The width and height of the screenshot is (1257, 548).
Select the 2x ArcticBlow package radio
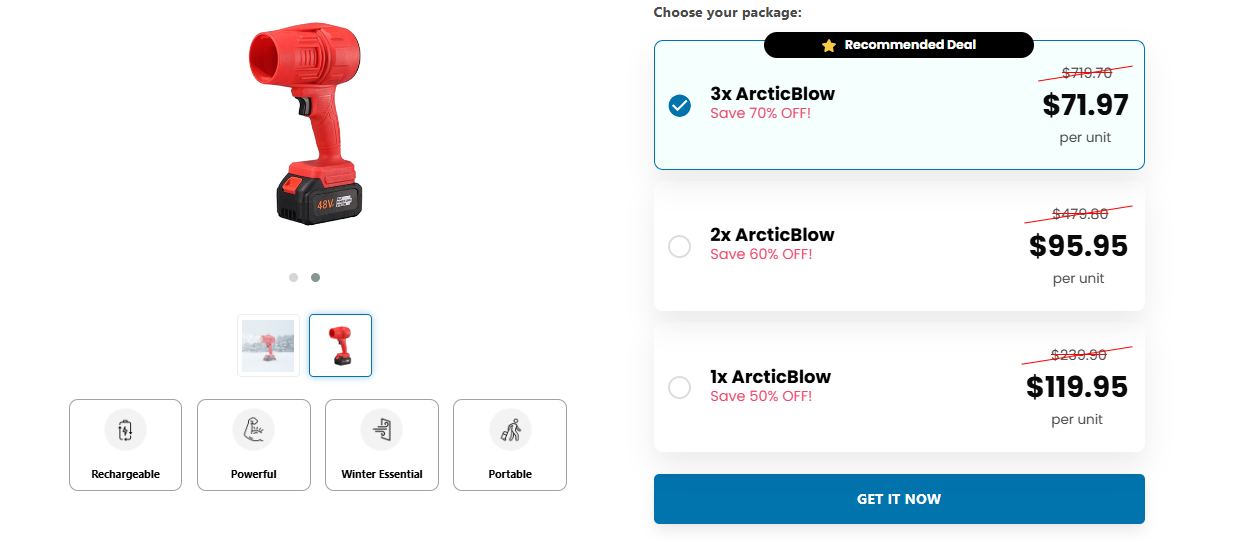[x=680, y=246]
